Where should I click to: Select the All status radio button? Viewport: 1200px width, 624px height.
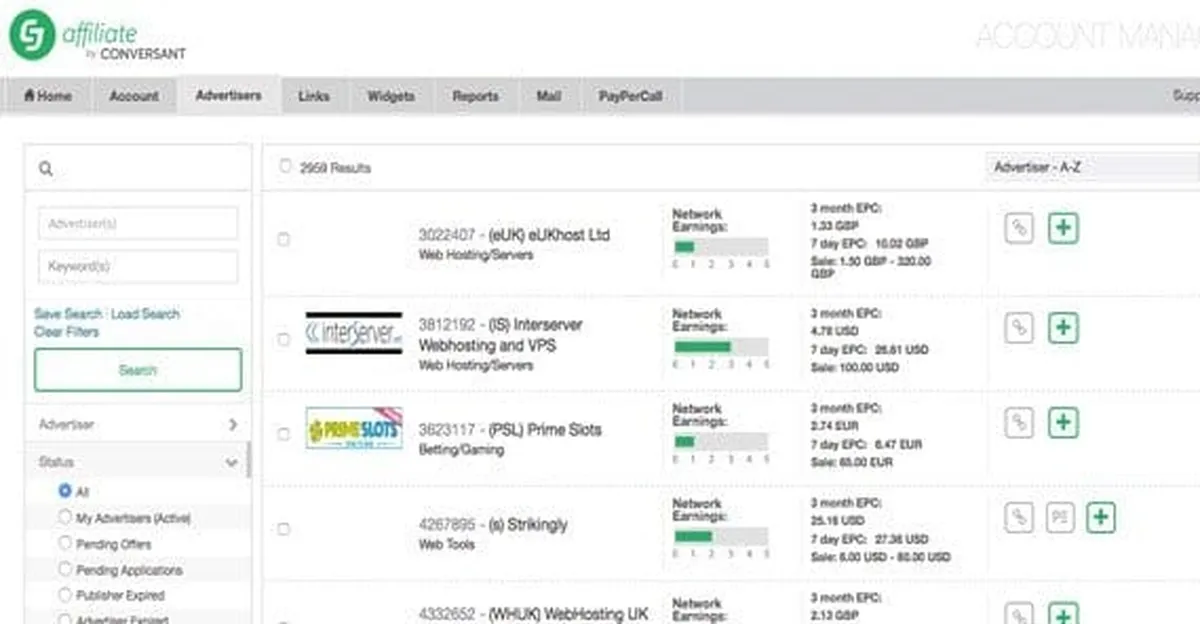65,491
